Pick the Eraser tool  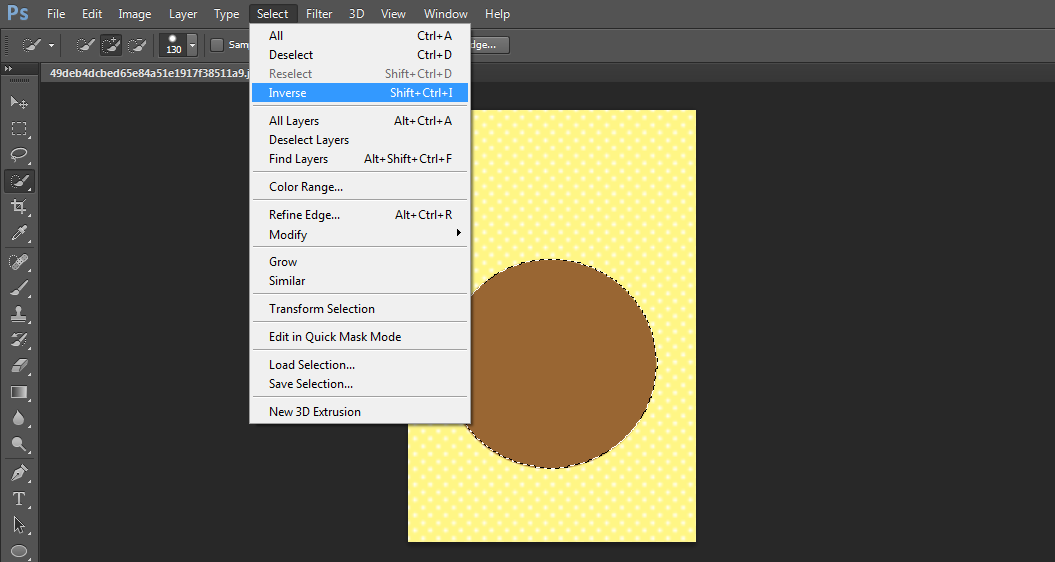click(19, 366)
